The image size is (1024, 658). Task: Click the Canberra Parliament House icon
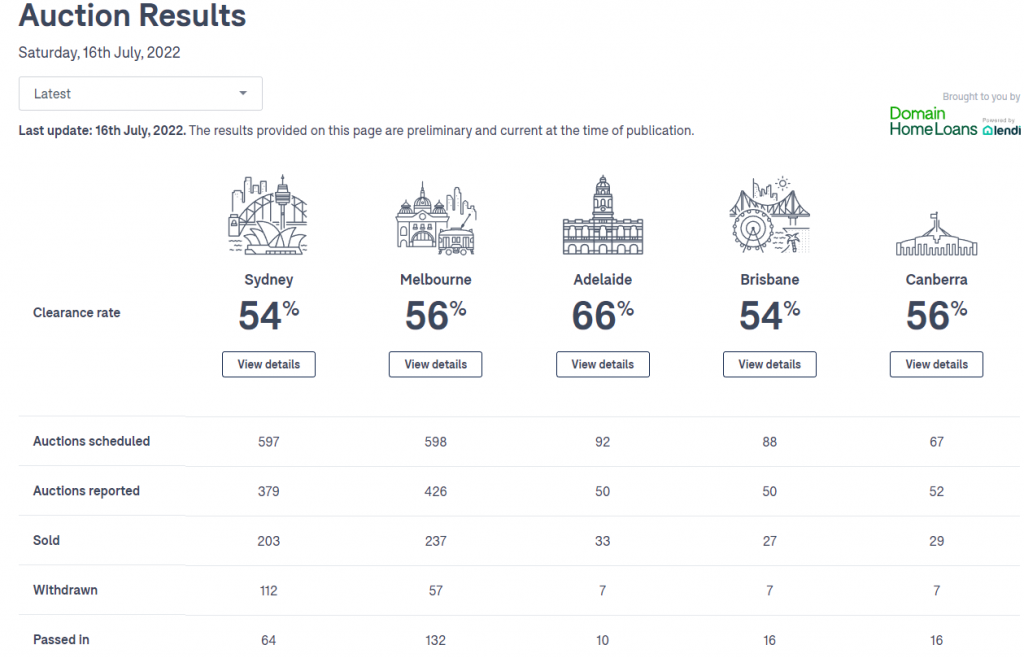click(936, 234)
